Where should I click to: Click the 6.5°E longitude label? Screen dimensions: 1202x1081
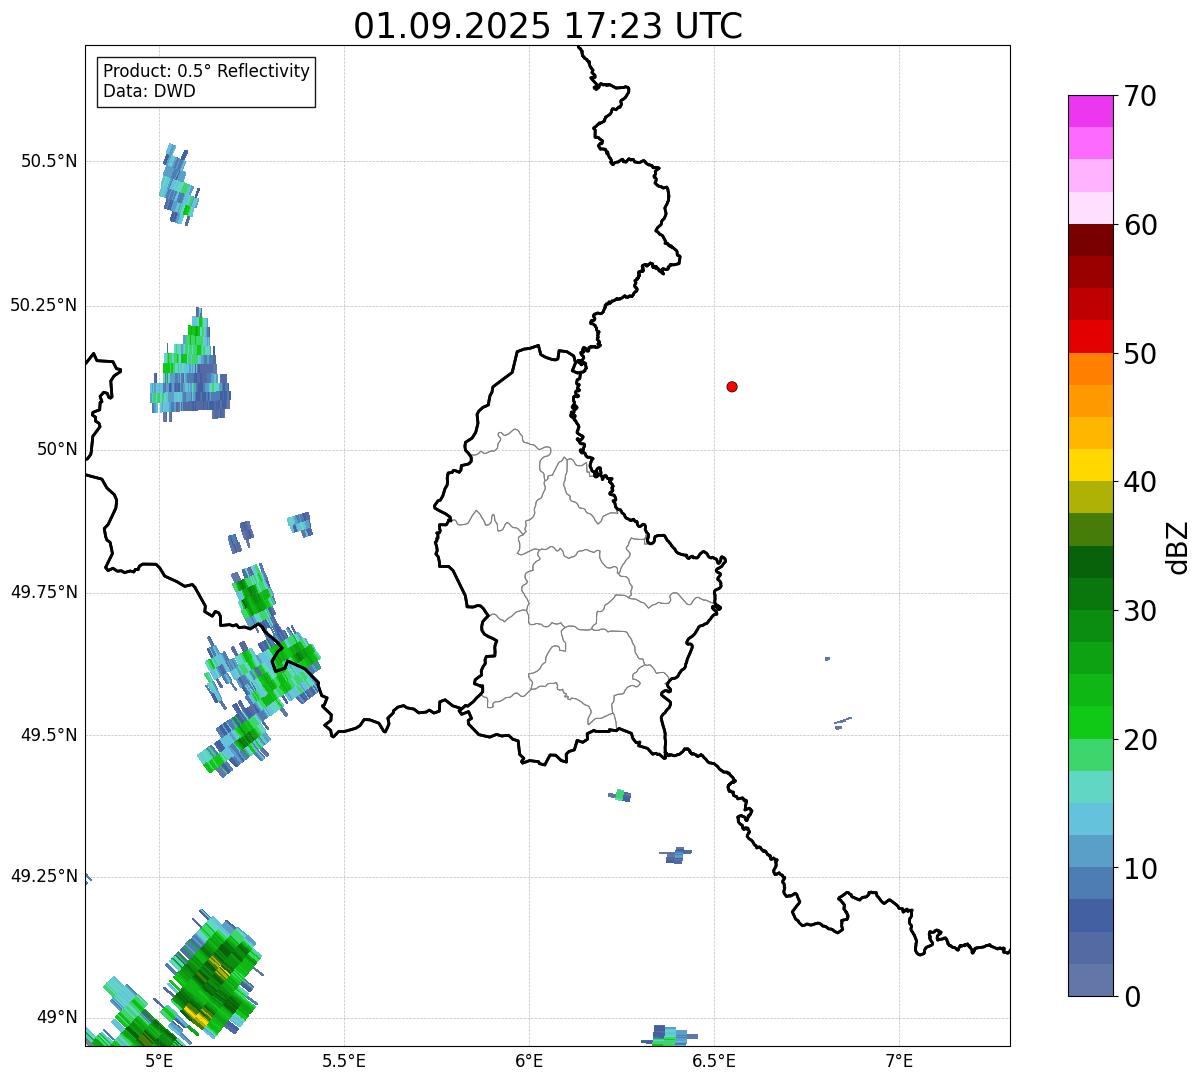[x=714, y=1060]
